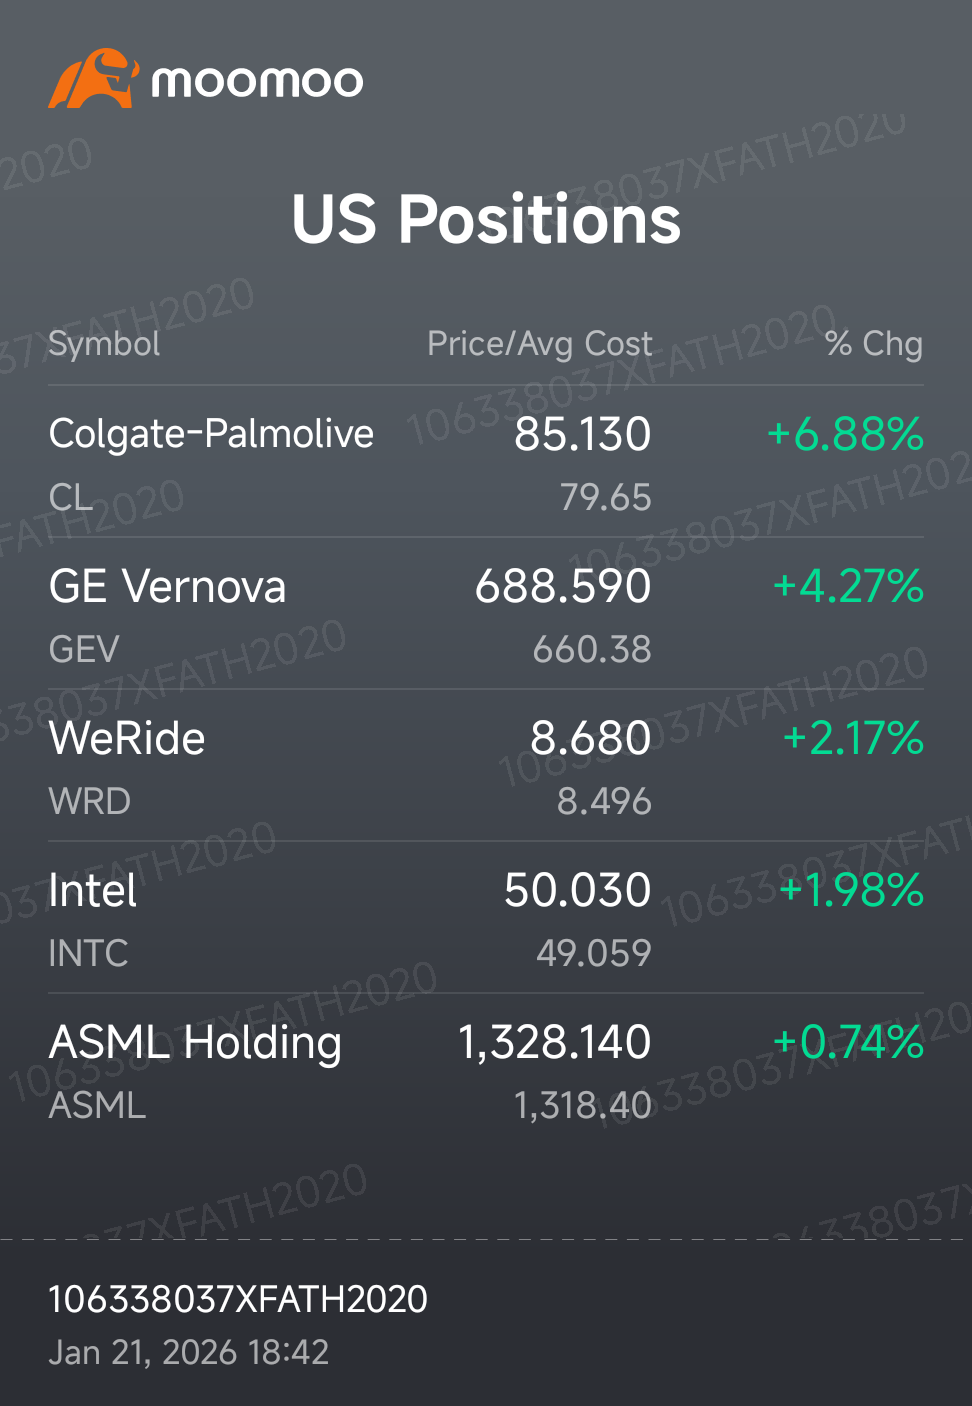Open the WeRide position row
The width and height of the screenshot is (972, 1406).
coord(486,766)
